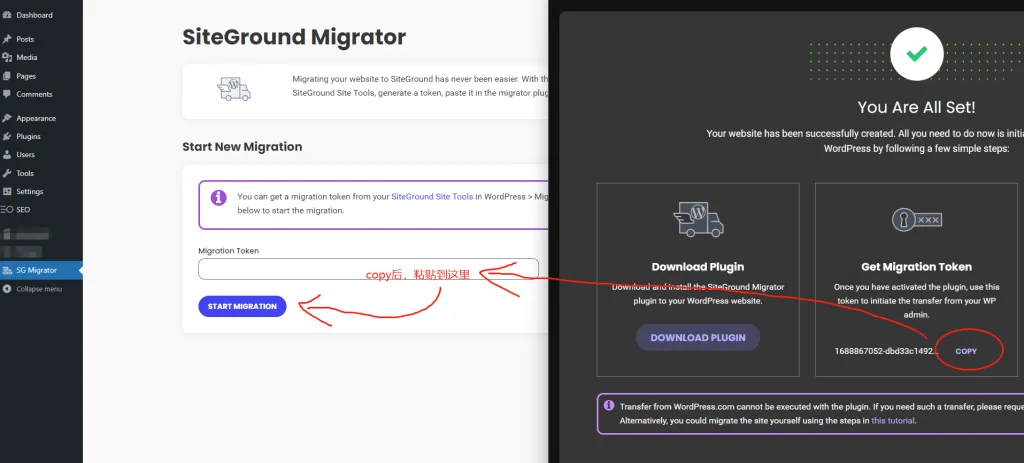Collapse the WordPress admin menu
Viewport: 1024px width, 463px height.
pos(38,289)
